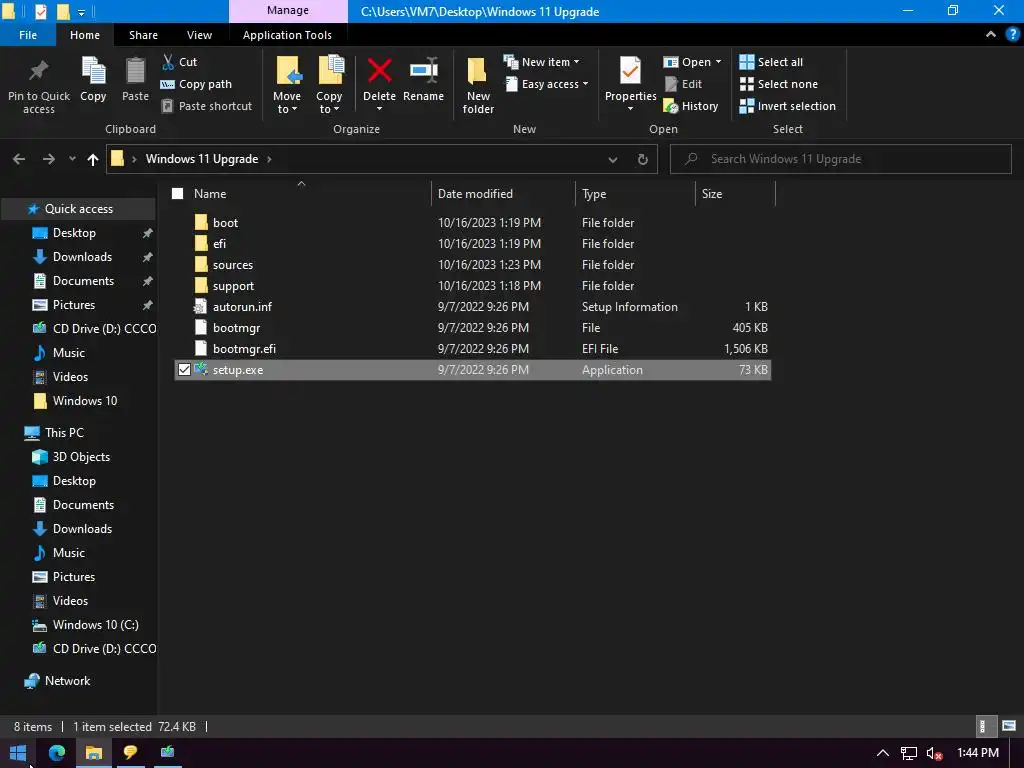The width and height of the screenshot is (1024, 768).
Task: Refresh the folder view
Action: 643,159
